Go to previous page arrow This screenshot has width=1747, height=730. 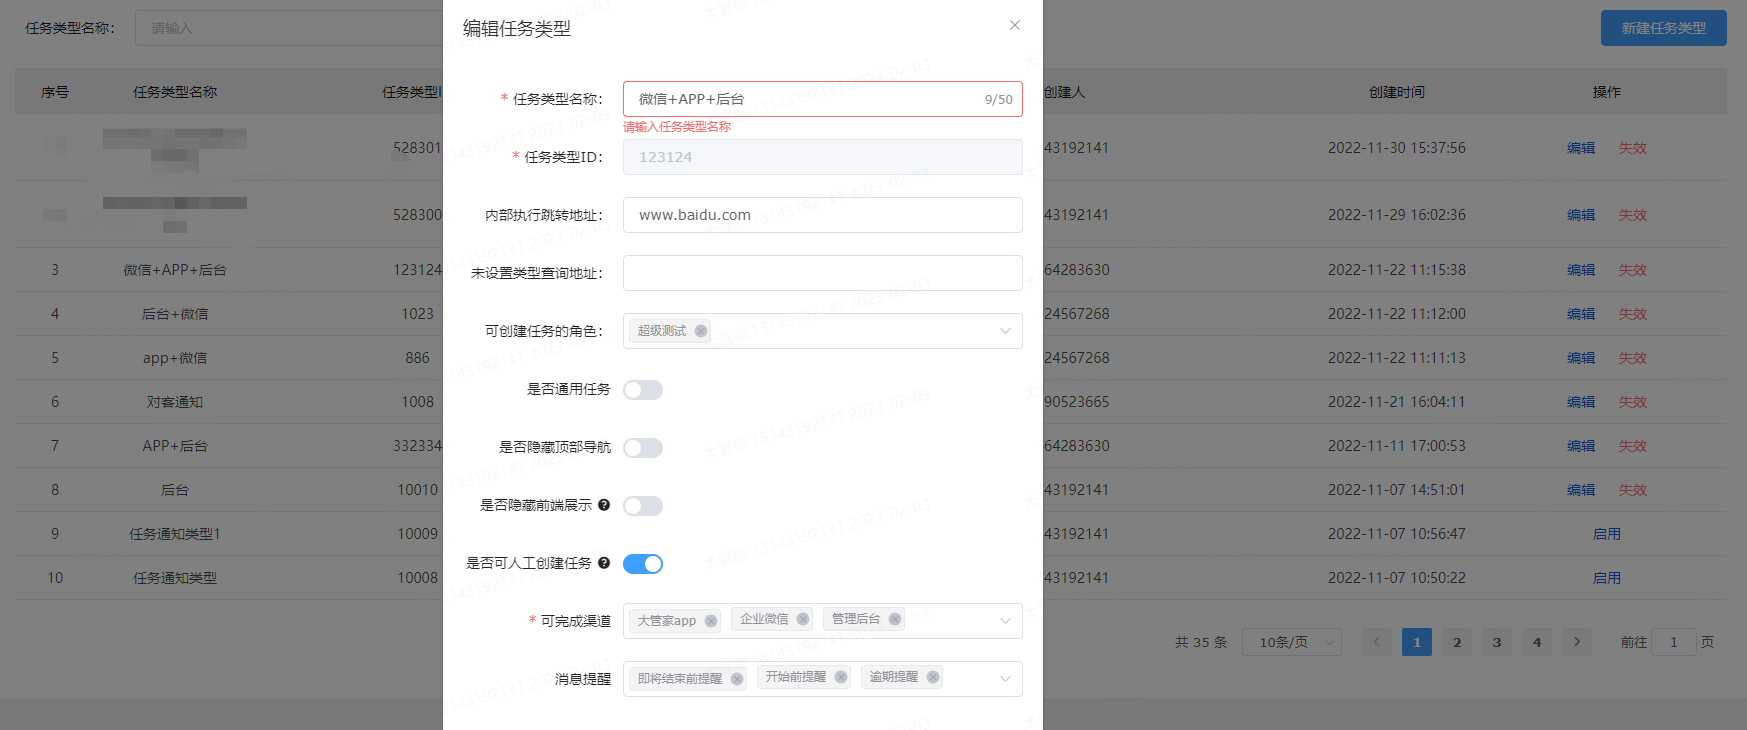click(1377, 642)
